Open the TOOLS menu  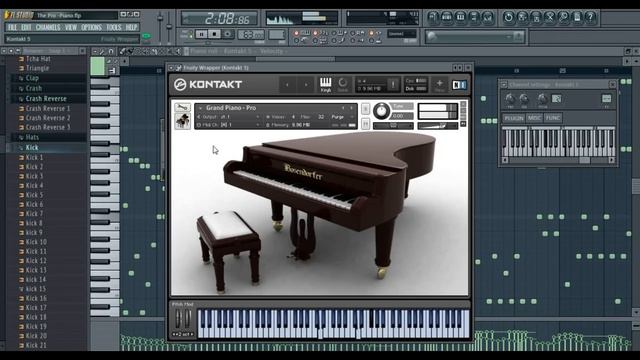(x=114, y=27)
